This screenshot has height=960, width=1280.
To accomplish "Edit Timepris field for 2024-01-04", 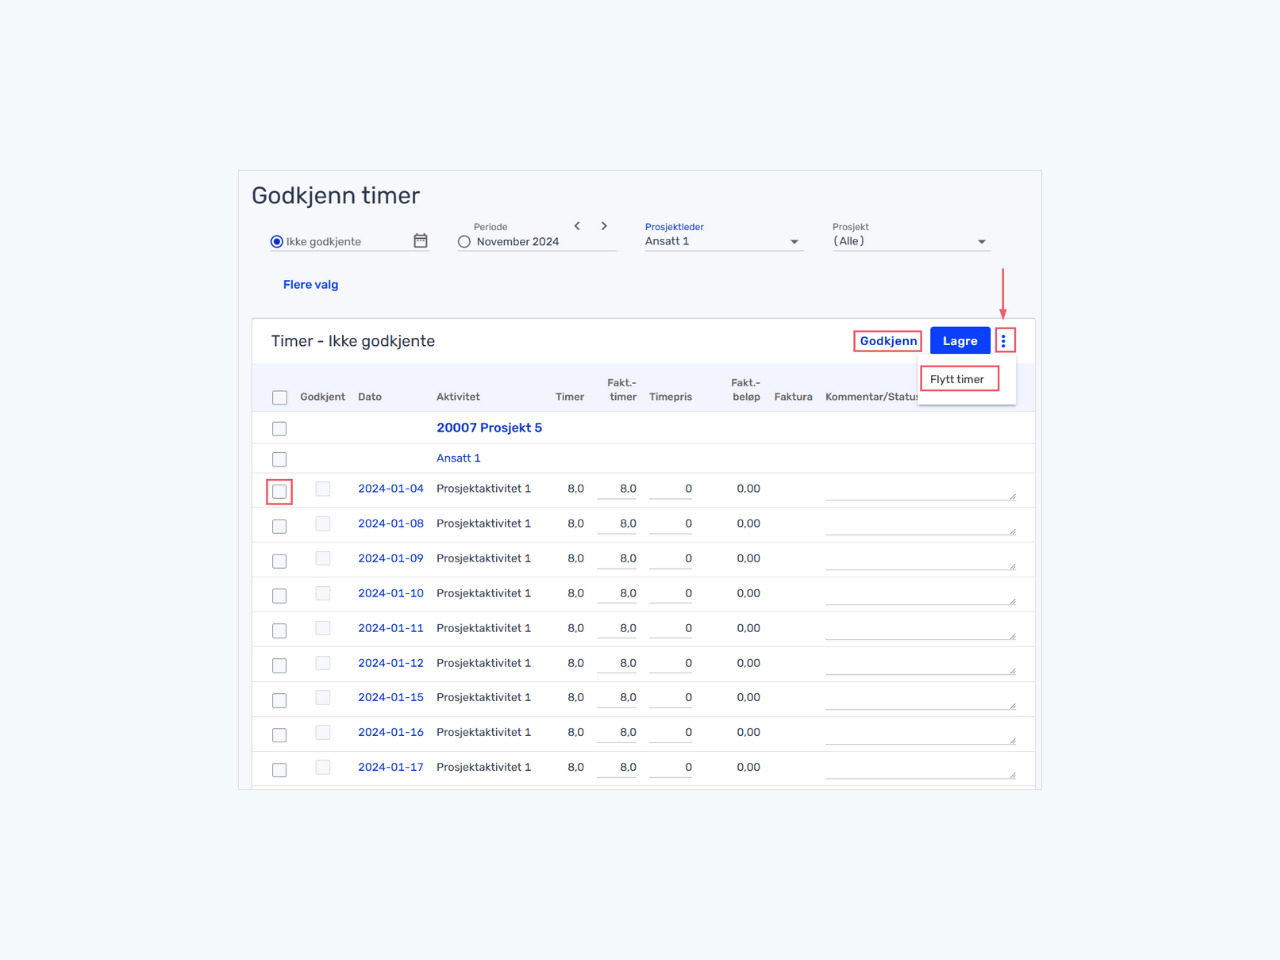I will click(671, 489).
